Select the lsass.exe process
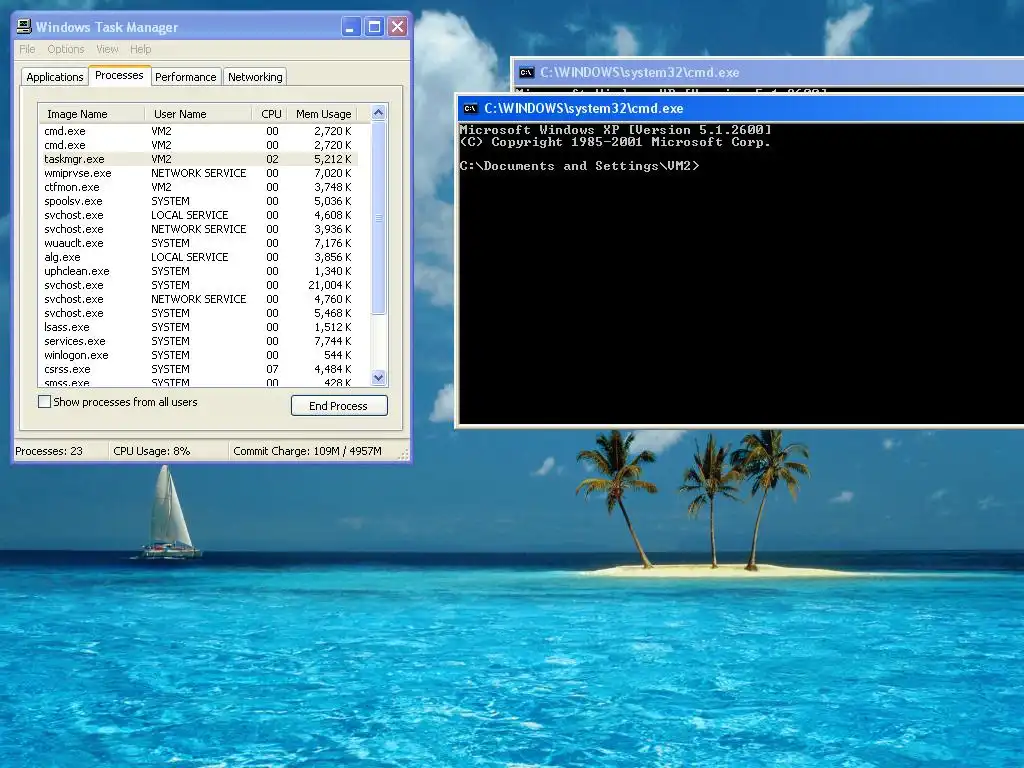Viewport: 1024px width, 768px height. click(199, 327)
